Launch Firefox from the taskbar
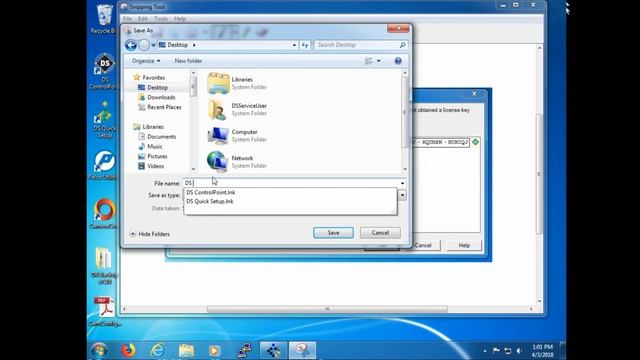 128,350
